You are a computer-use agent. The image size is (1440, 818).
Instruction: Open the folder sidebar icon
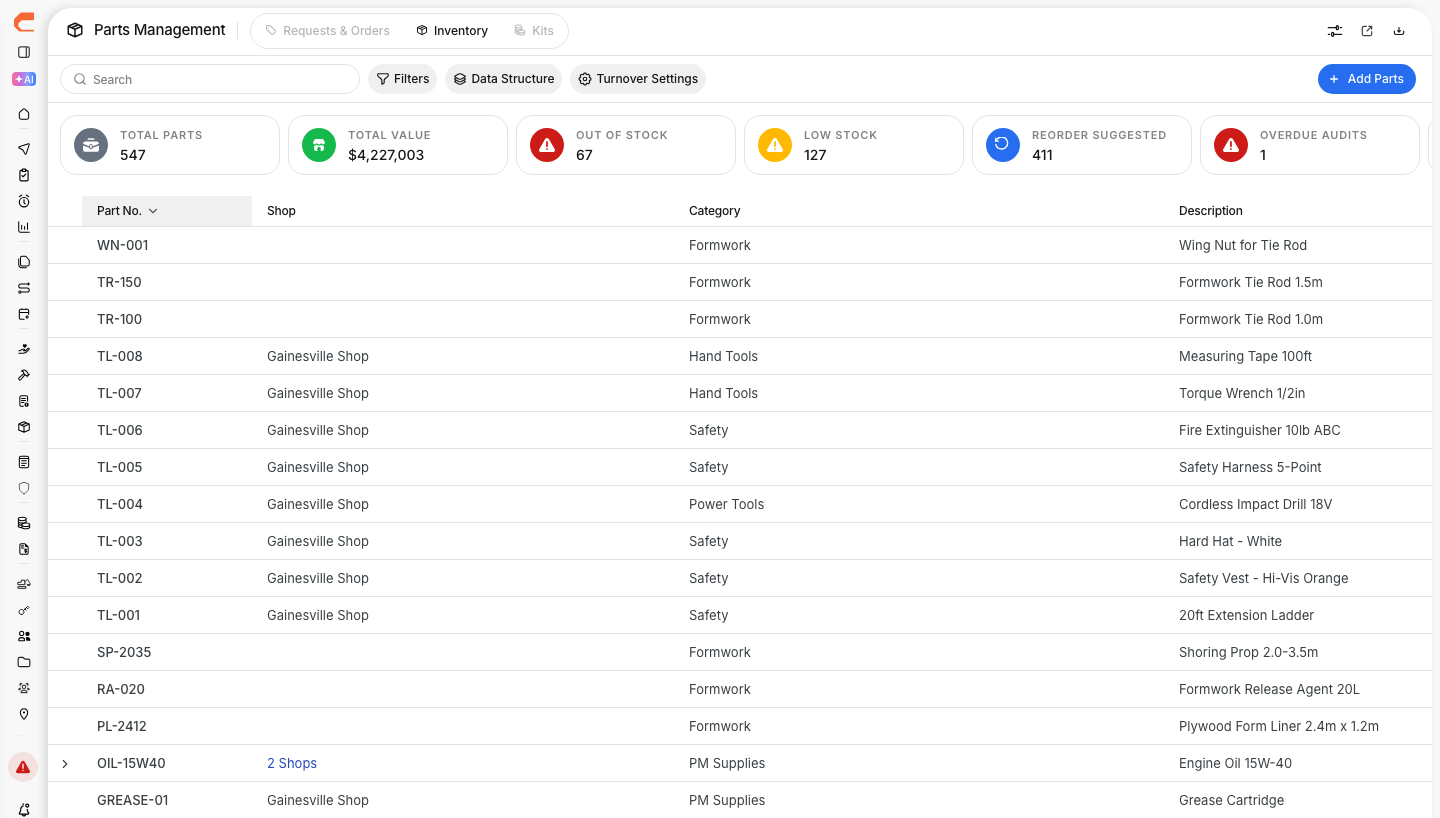(x=24, y=662)
